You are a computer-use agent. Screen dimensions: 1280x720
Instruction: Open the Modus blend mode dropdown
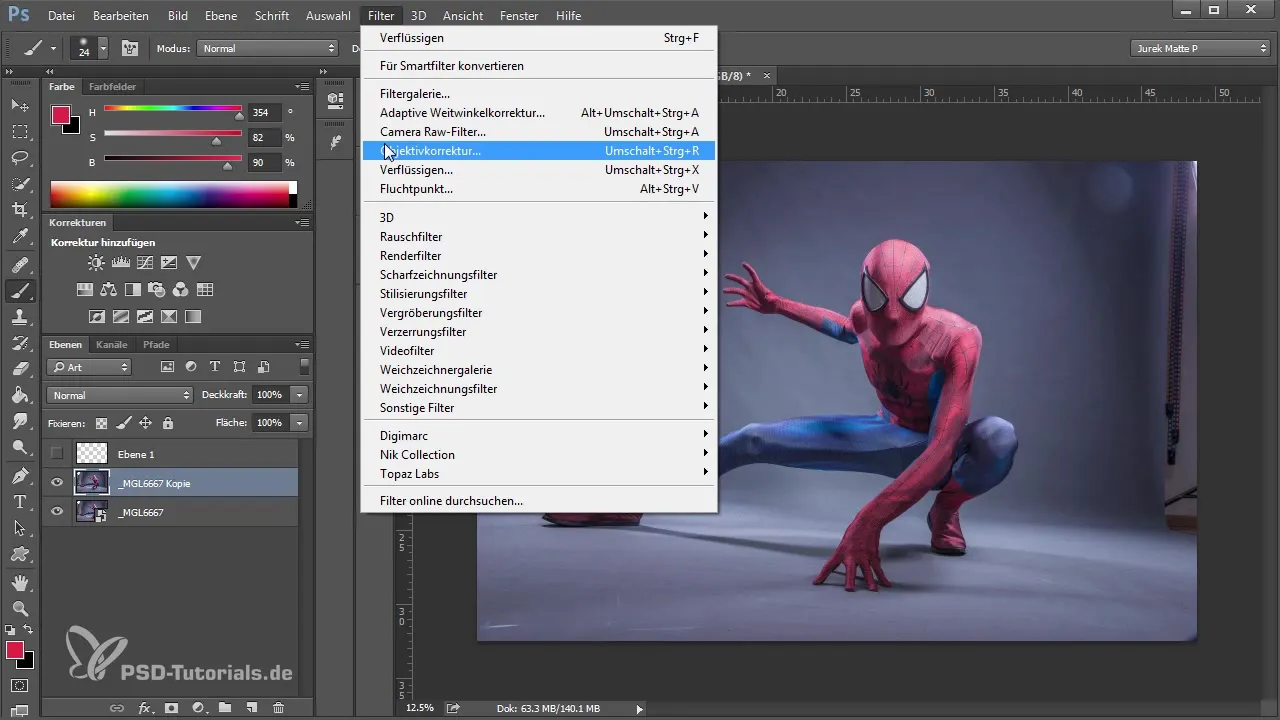coord(268,48)
